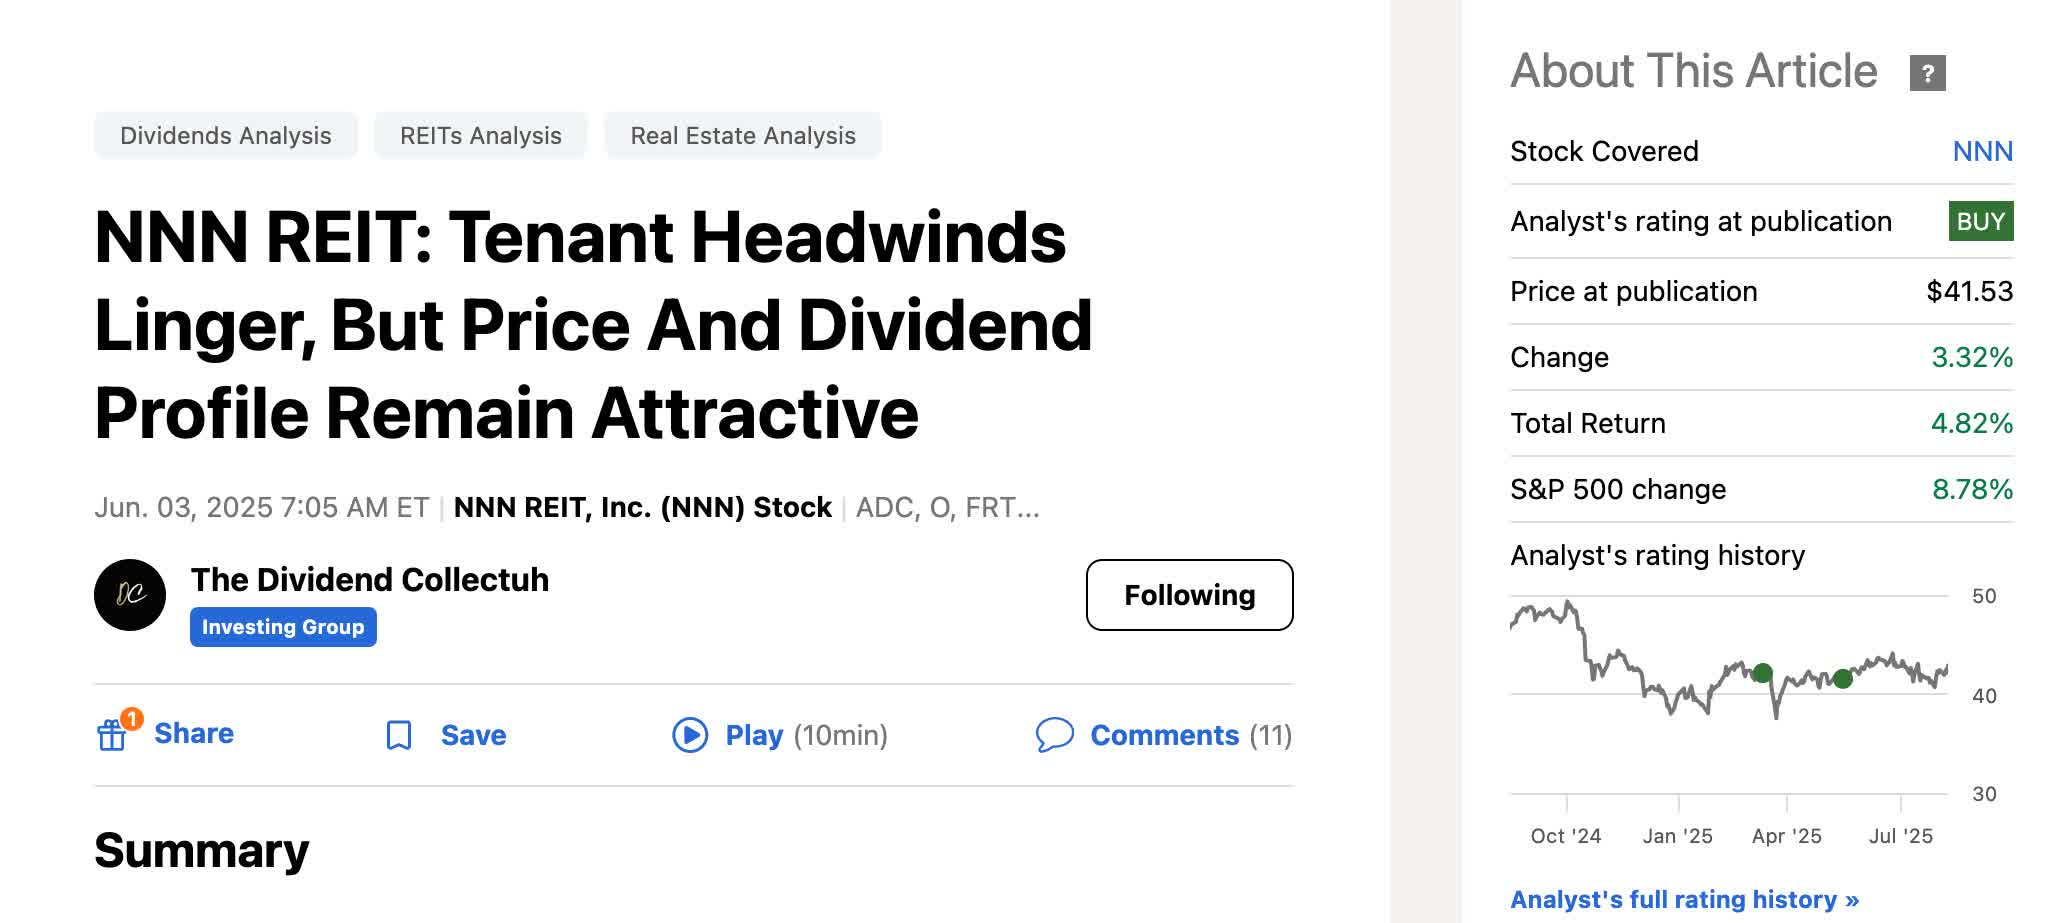Save the article with the bookmark icon

[399, 735]
